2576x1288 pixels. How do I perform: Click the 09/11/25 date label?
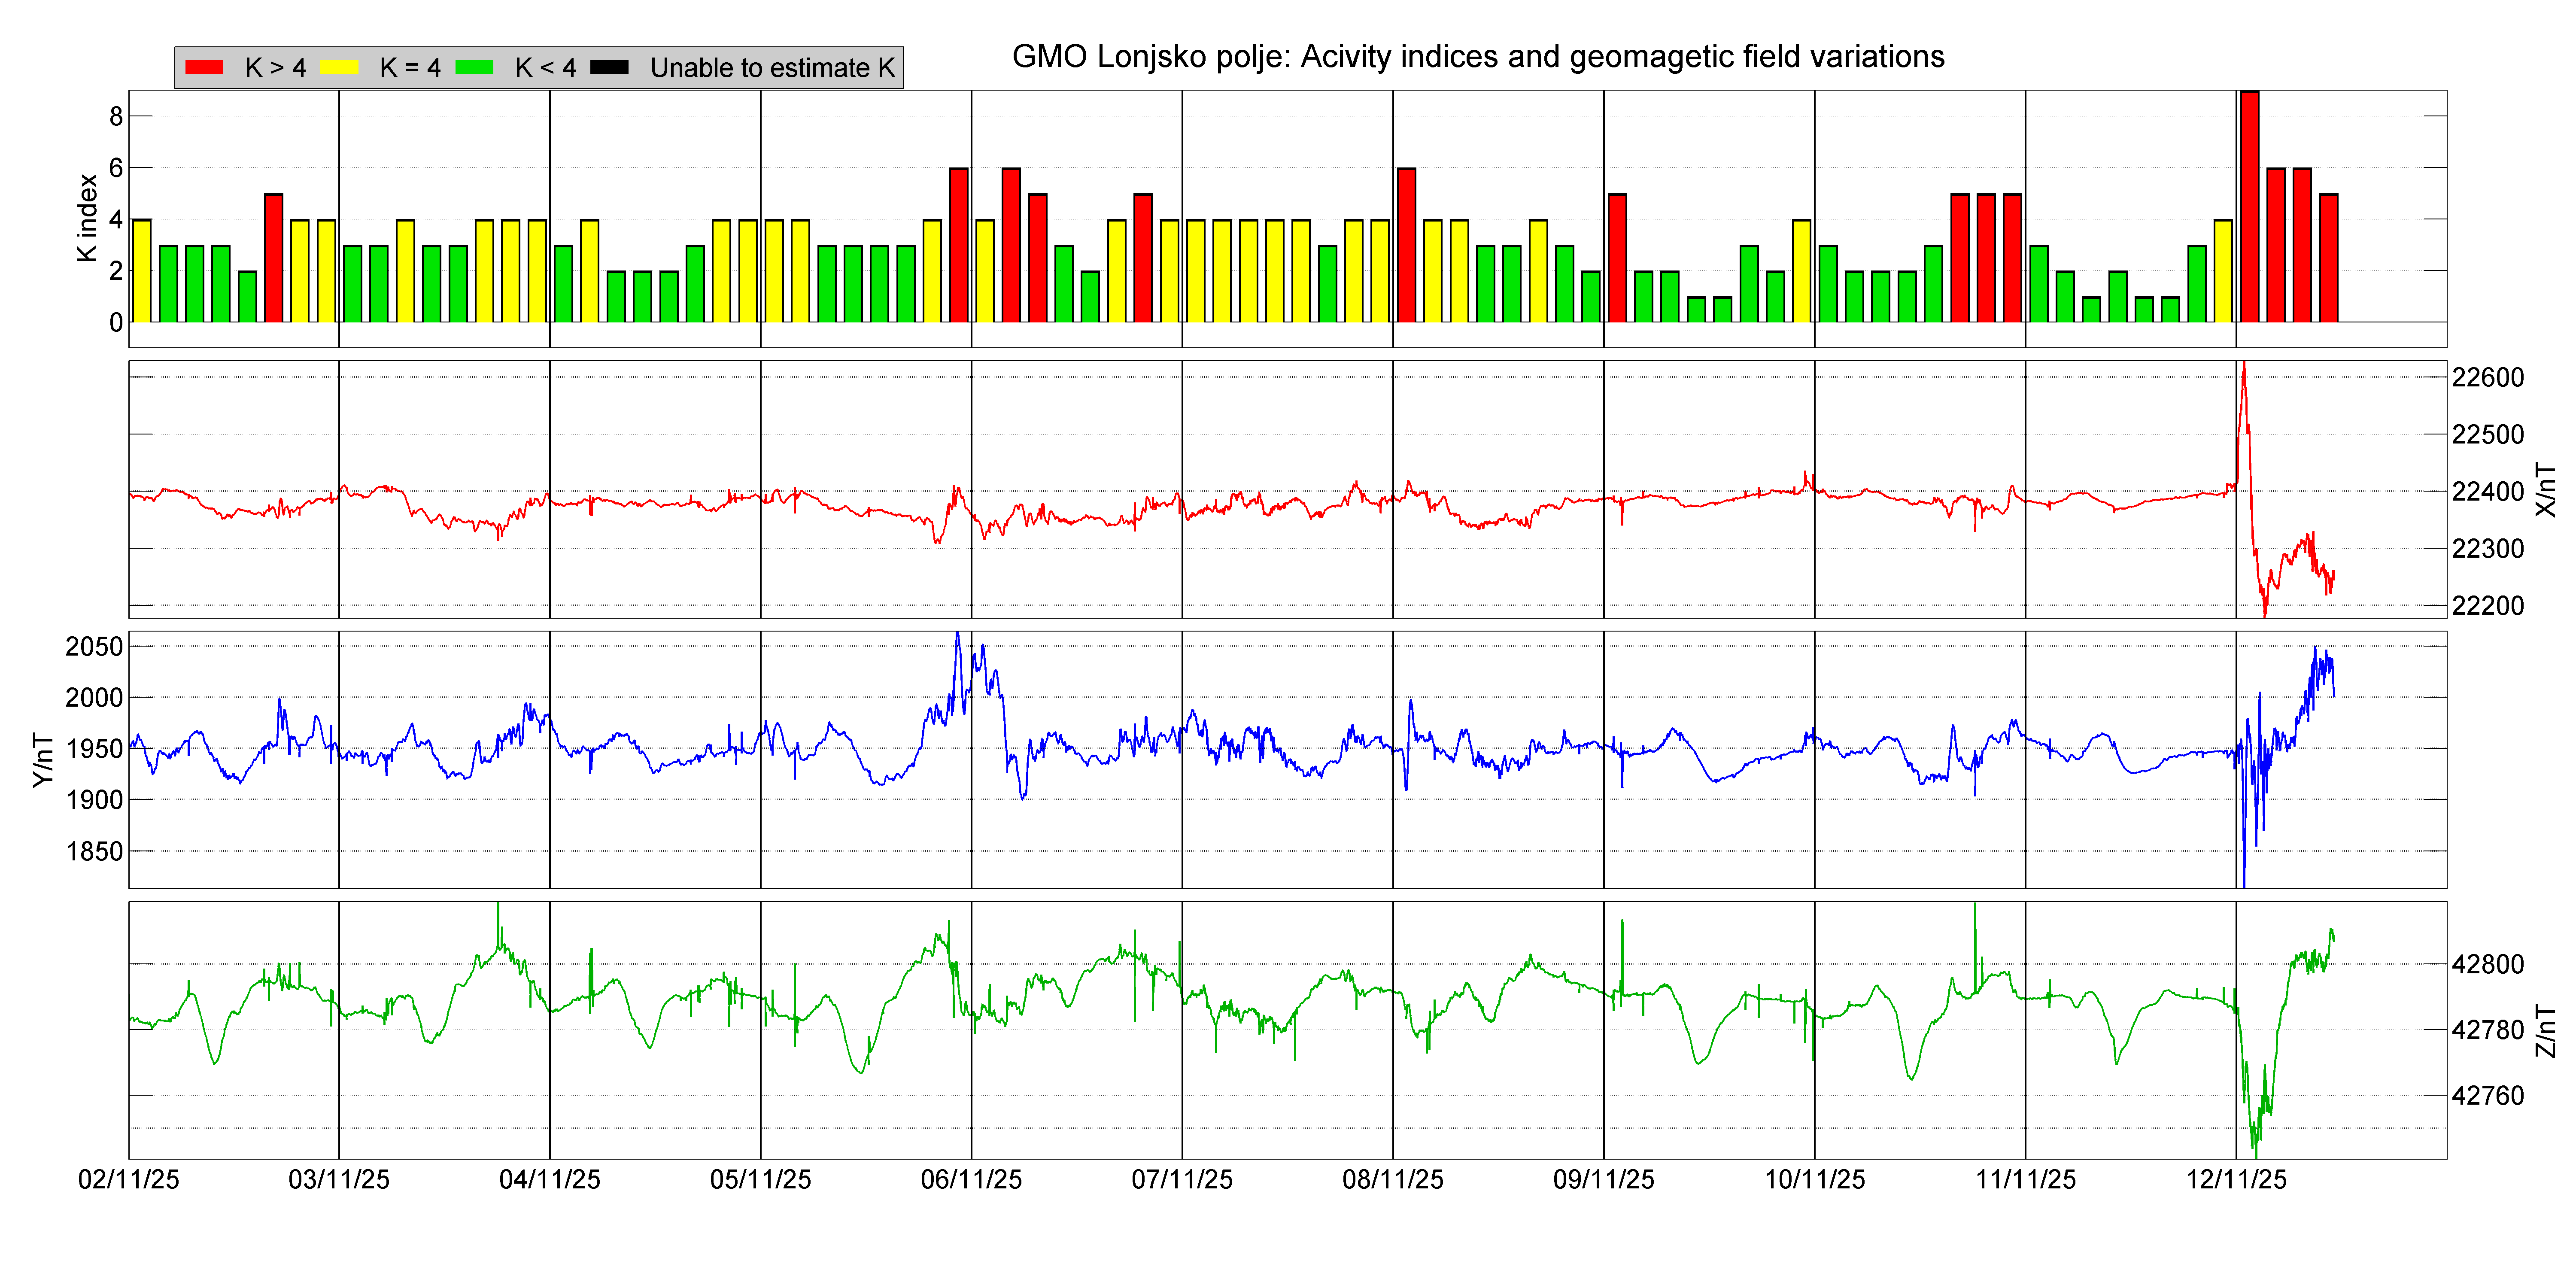tap(1603, 1179)
